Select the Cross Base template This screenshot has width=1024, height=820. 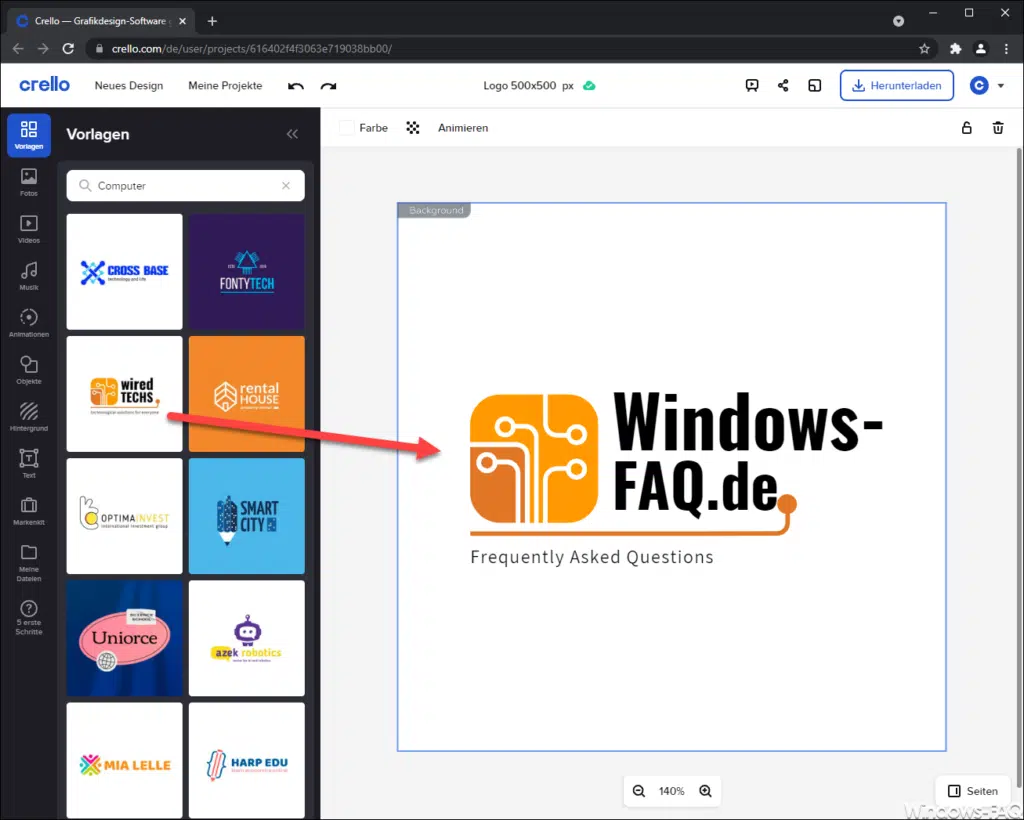[125, 272]
